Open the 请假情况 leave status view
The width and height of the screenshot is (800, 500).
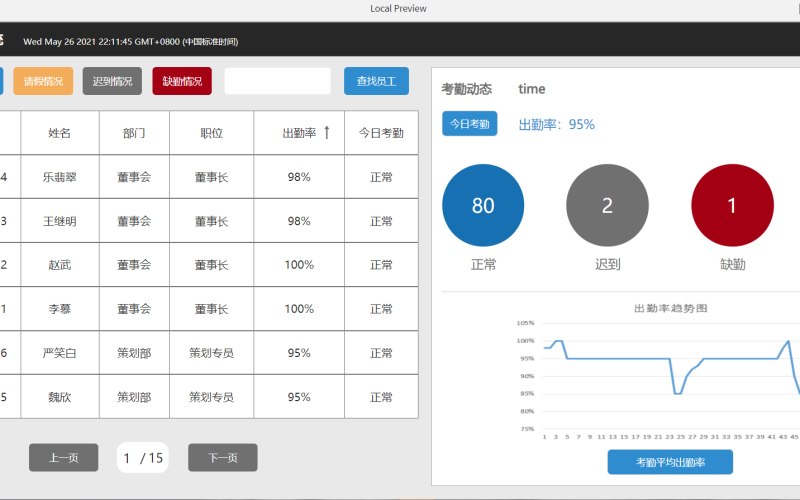43,81
